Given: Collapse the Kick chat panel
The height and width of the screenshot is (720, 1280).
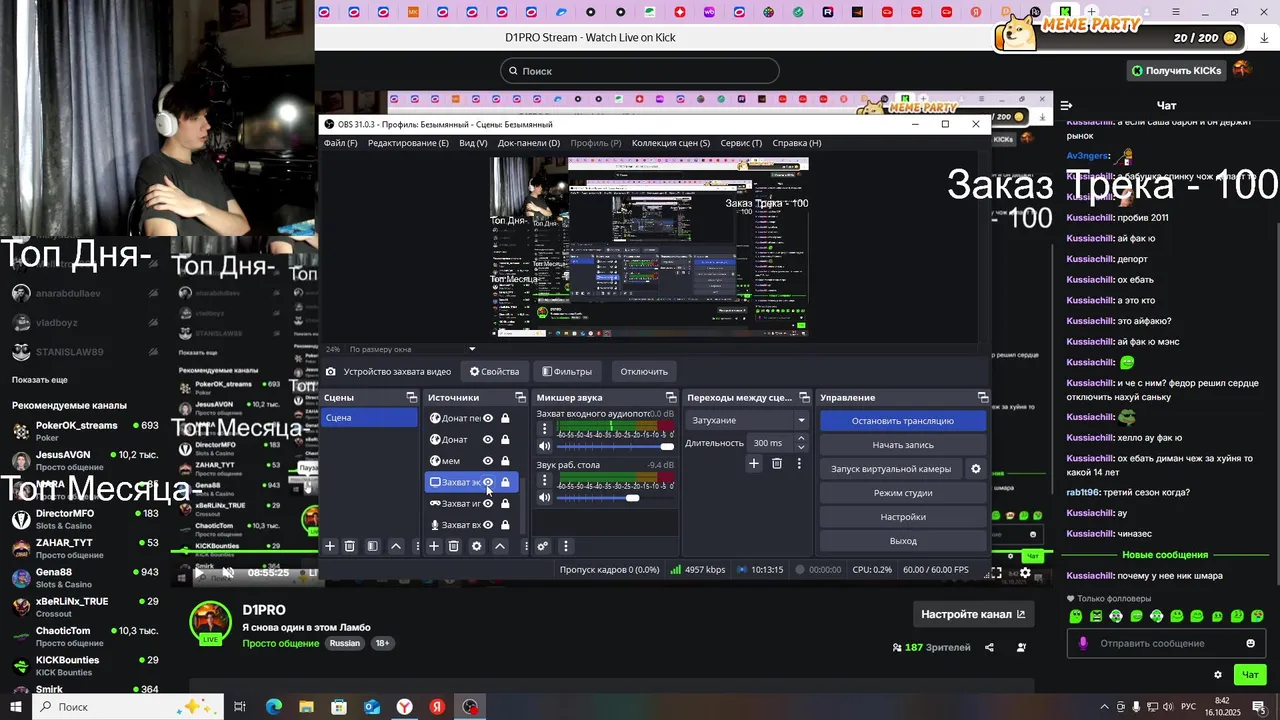Looking at the screenshot, I should click(1066, 105).
